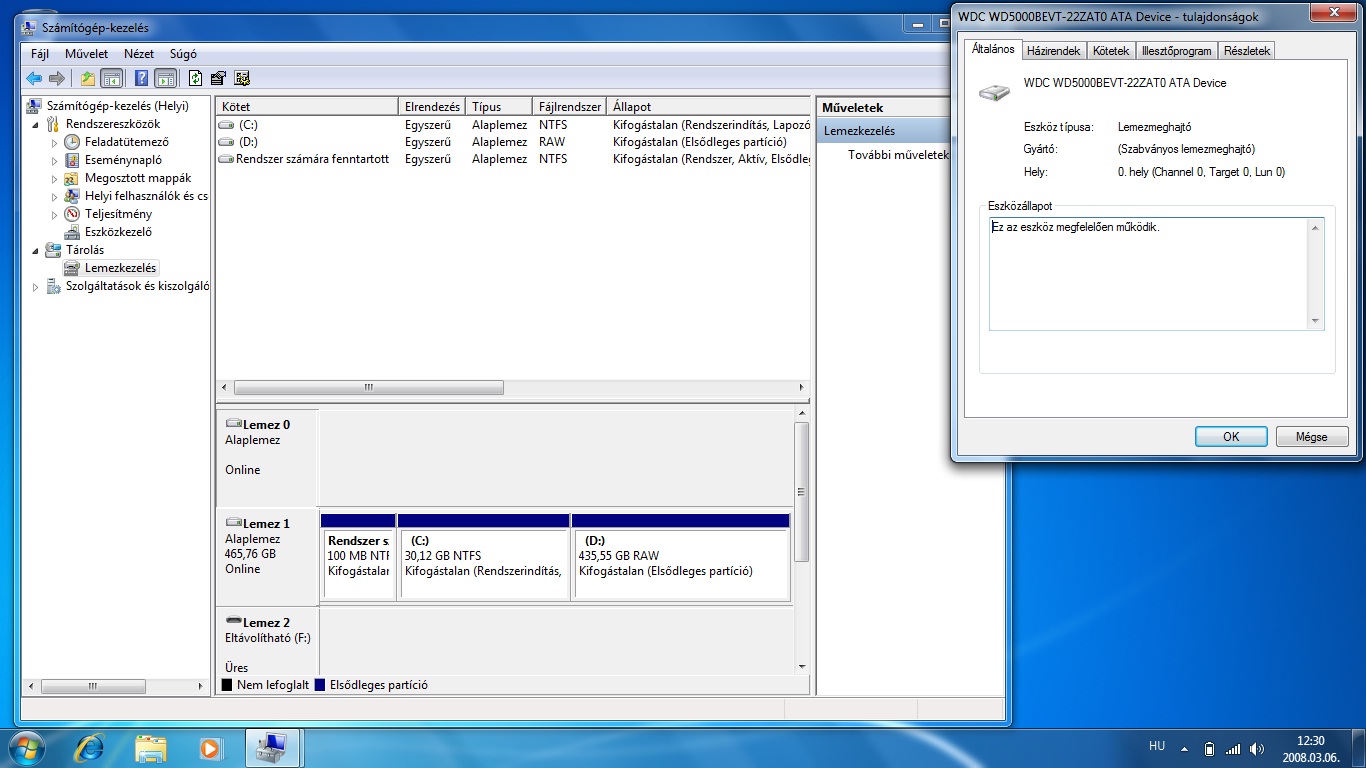Sort by the Állapot column header
This screenshot has height=768, width=1366.
click(x=708, y=106)
